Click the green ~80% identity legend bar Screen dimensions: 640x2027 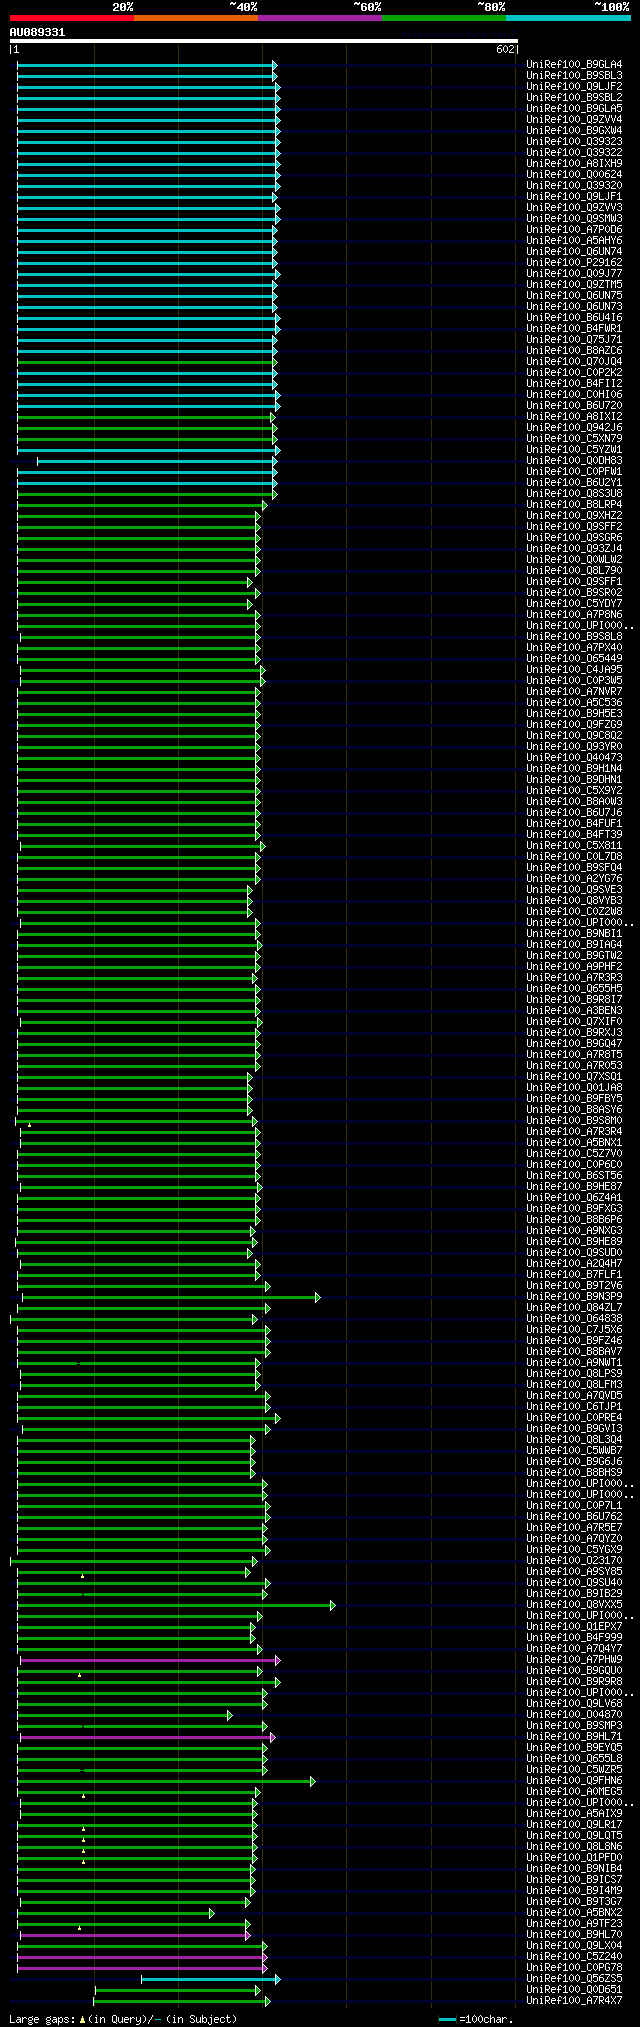[443, 18]
